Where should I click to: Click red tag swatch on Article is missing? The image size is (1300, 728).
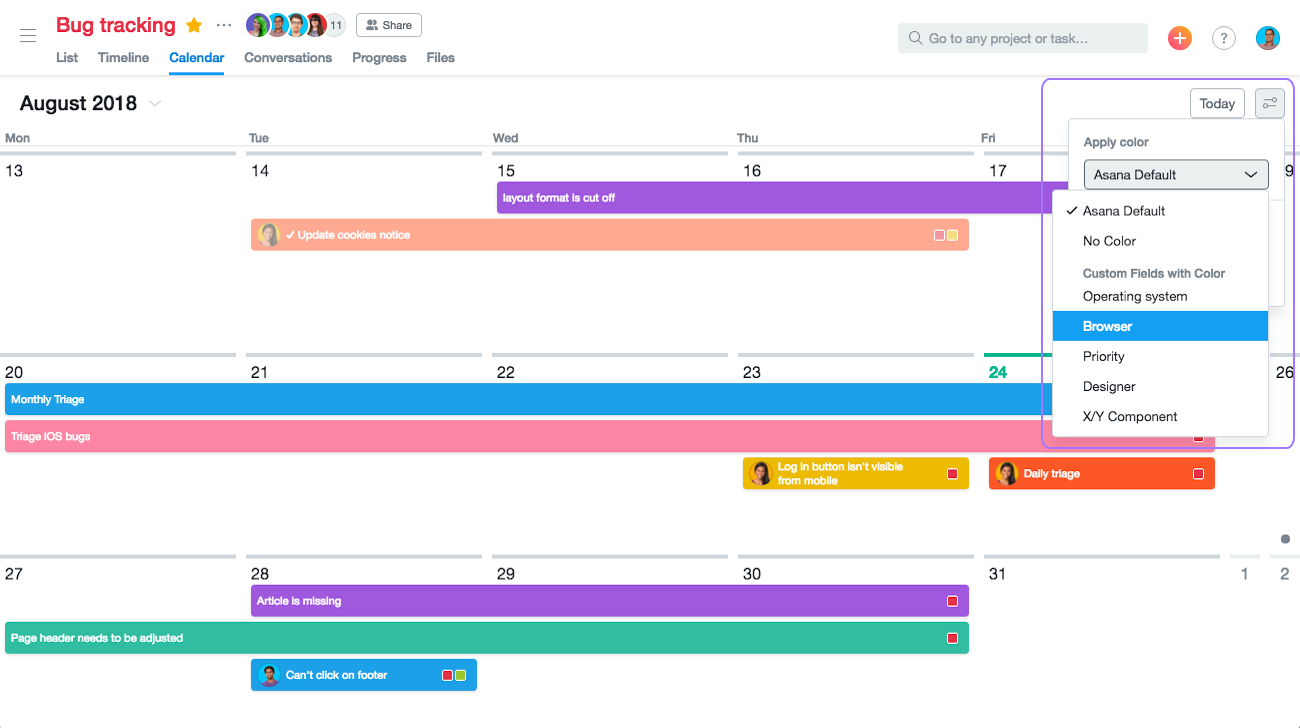point(952,601)
